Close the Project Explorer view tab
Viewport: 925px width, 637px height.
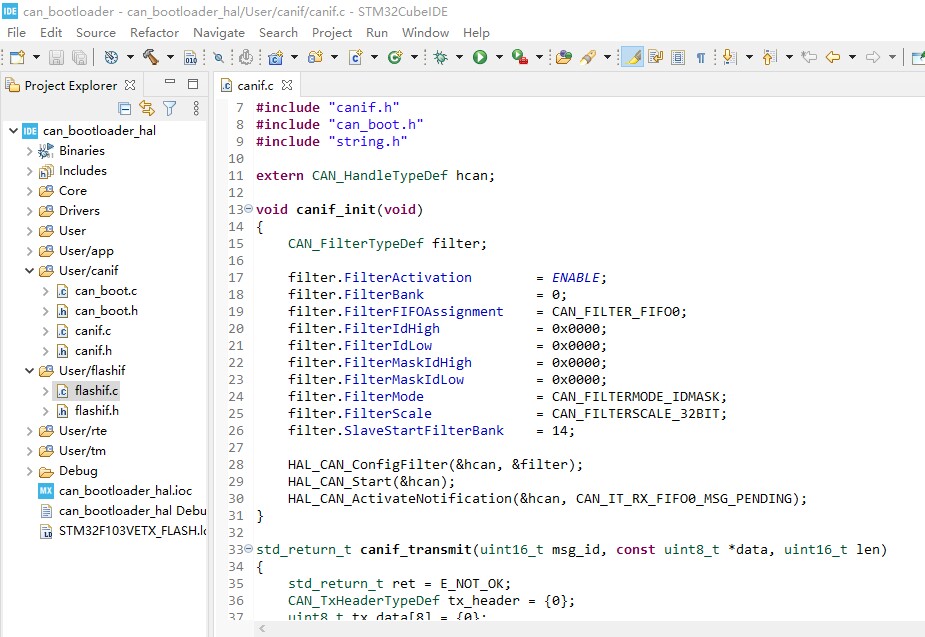pyautogui.click(x=130, y=85)
